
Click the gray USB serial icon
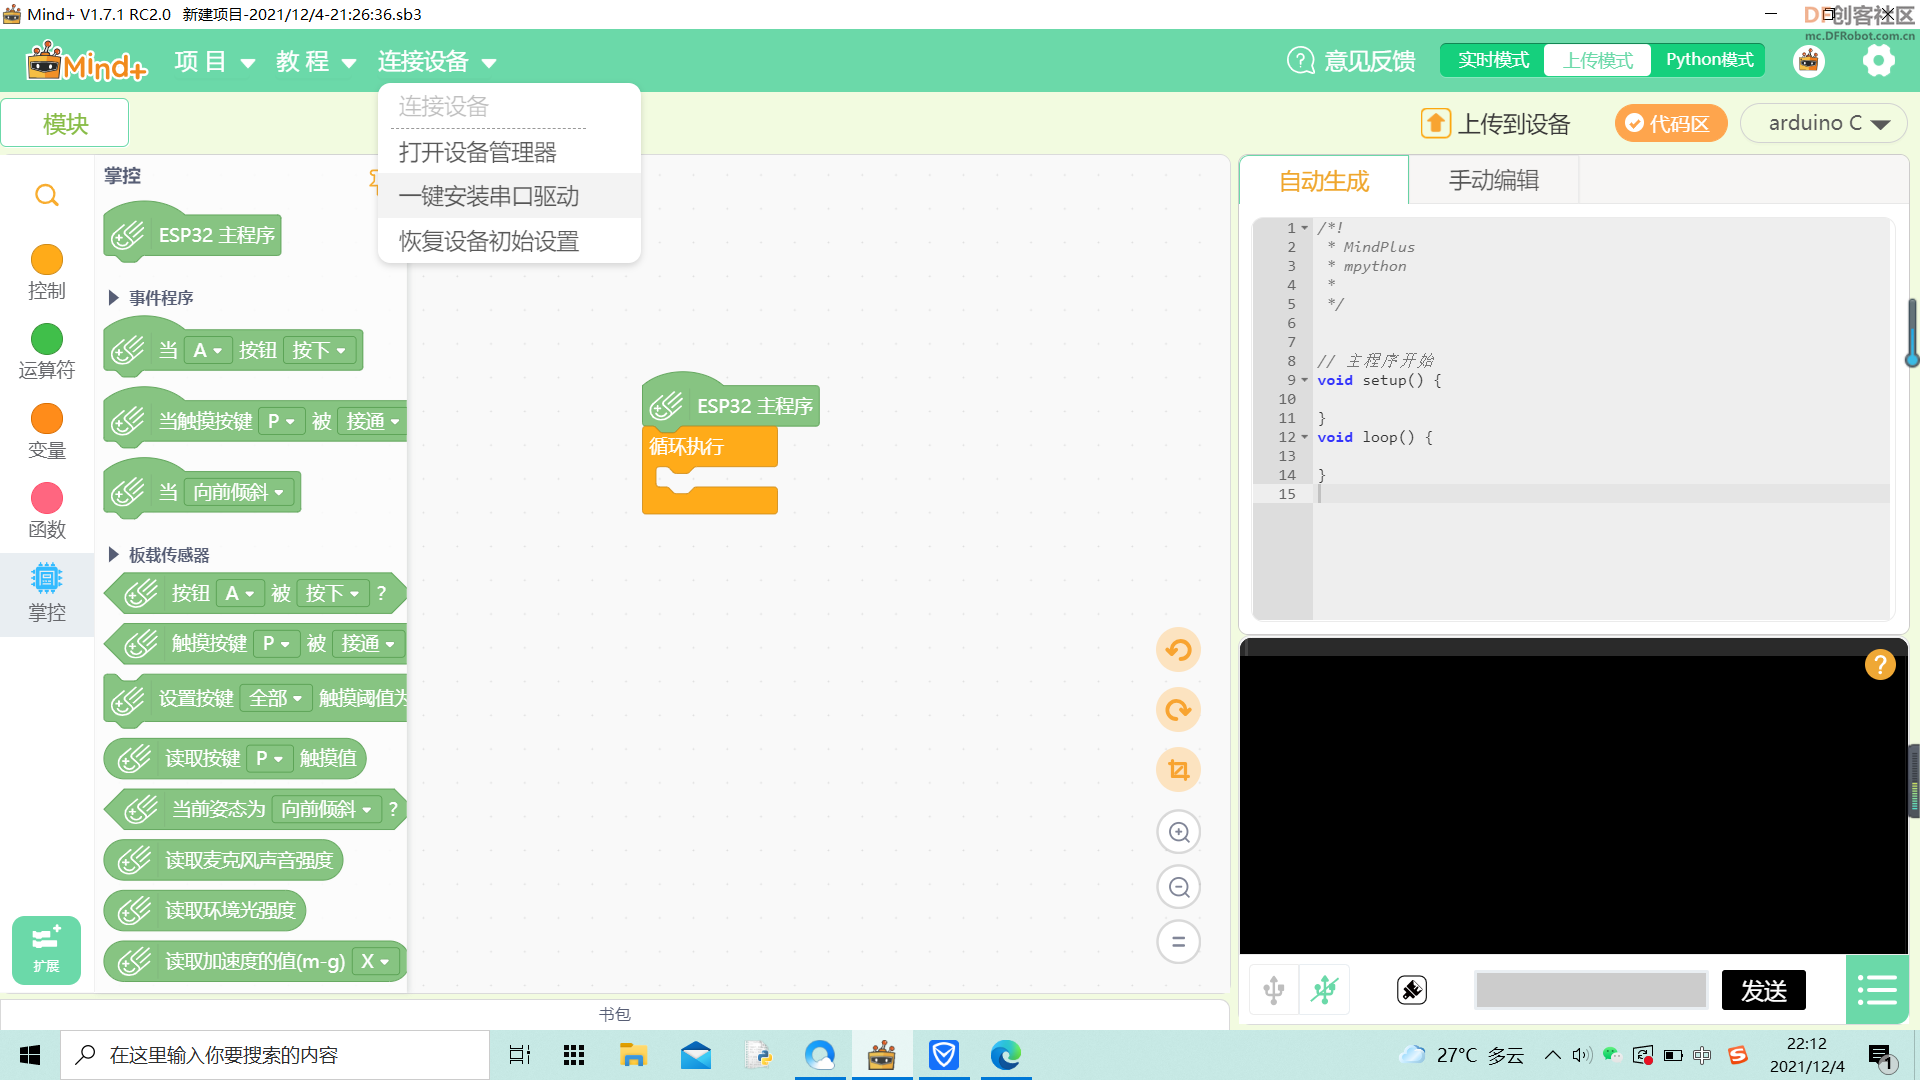click(x=1274, y=990)
